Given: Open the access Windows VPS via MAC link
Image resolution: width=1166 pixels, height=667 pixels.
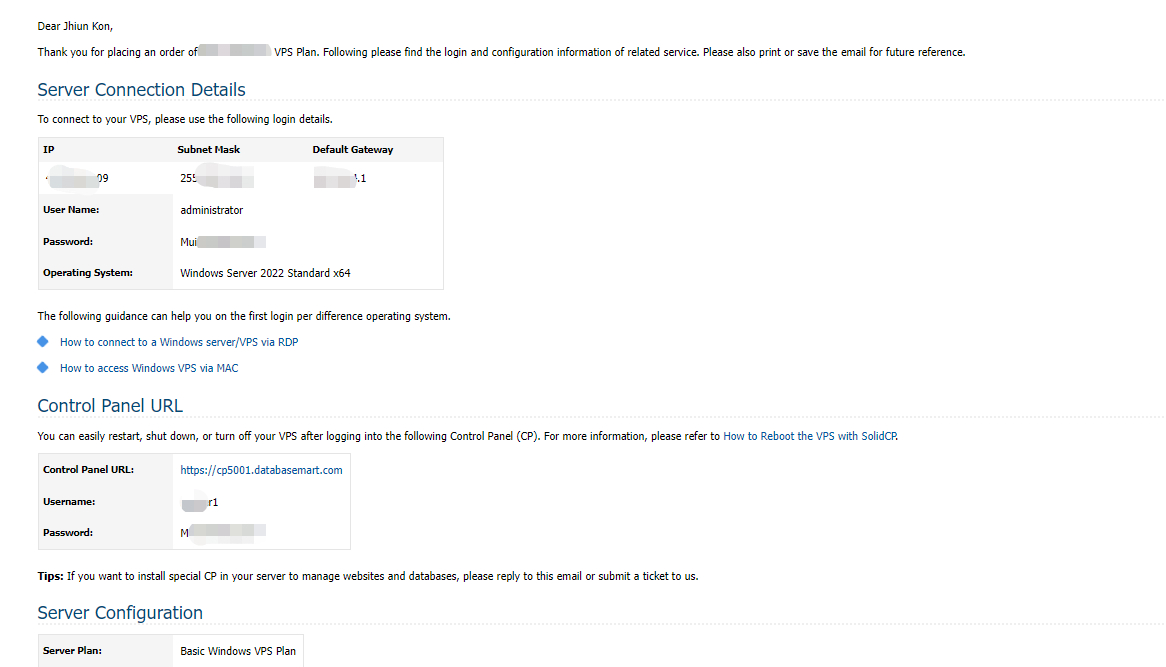Looking at the screenshot, I should (149, 368).
